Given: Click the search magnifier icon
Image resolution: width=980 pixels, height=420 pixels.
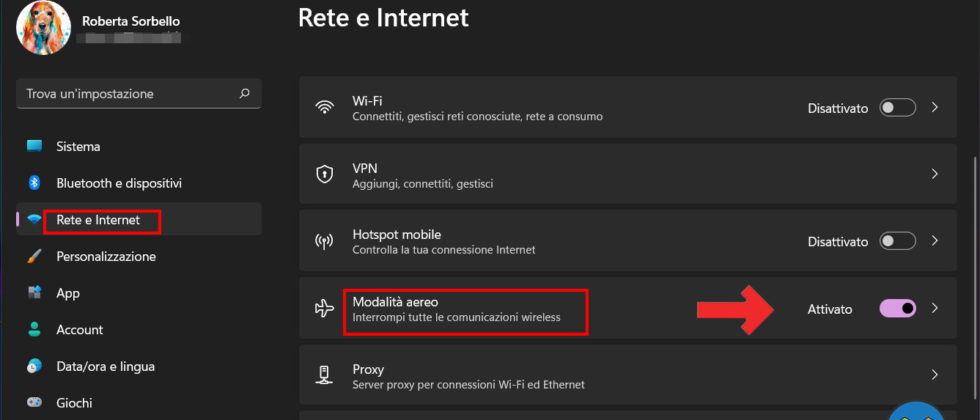Looking at the screenshot, I should pos(244,94).
